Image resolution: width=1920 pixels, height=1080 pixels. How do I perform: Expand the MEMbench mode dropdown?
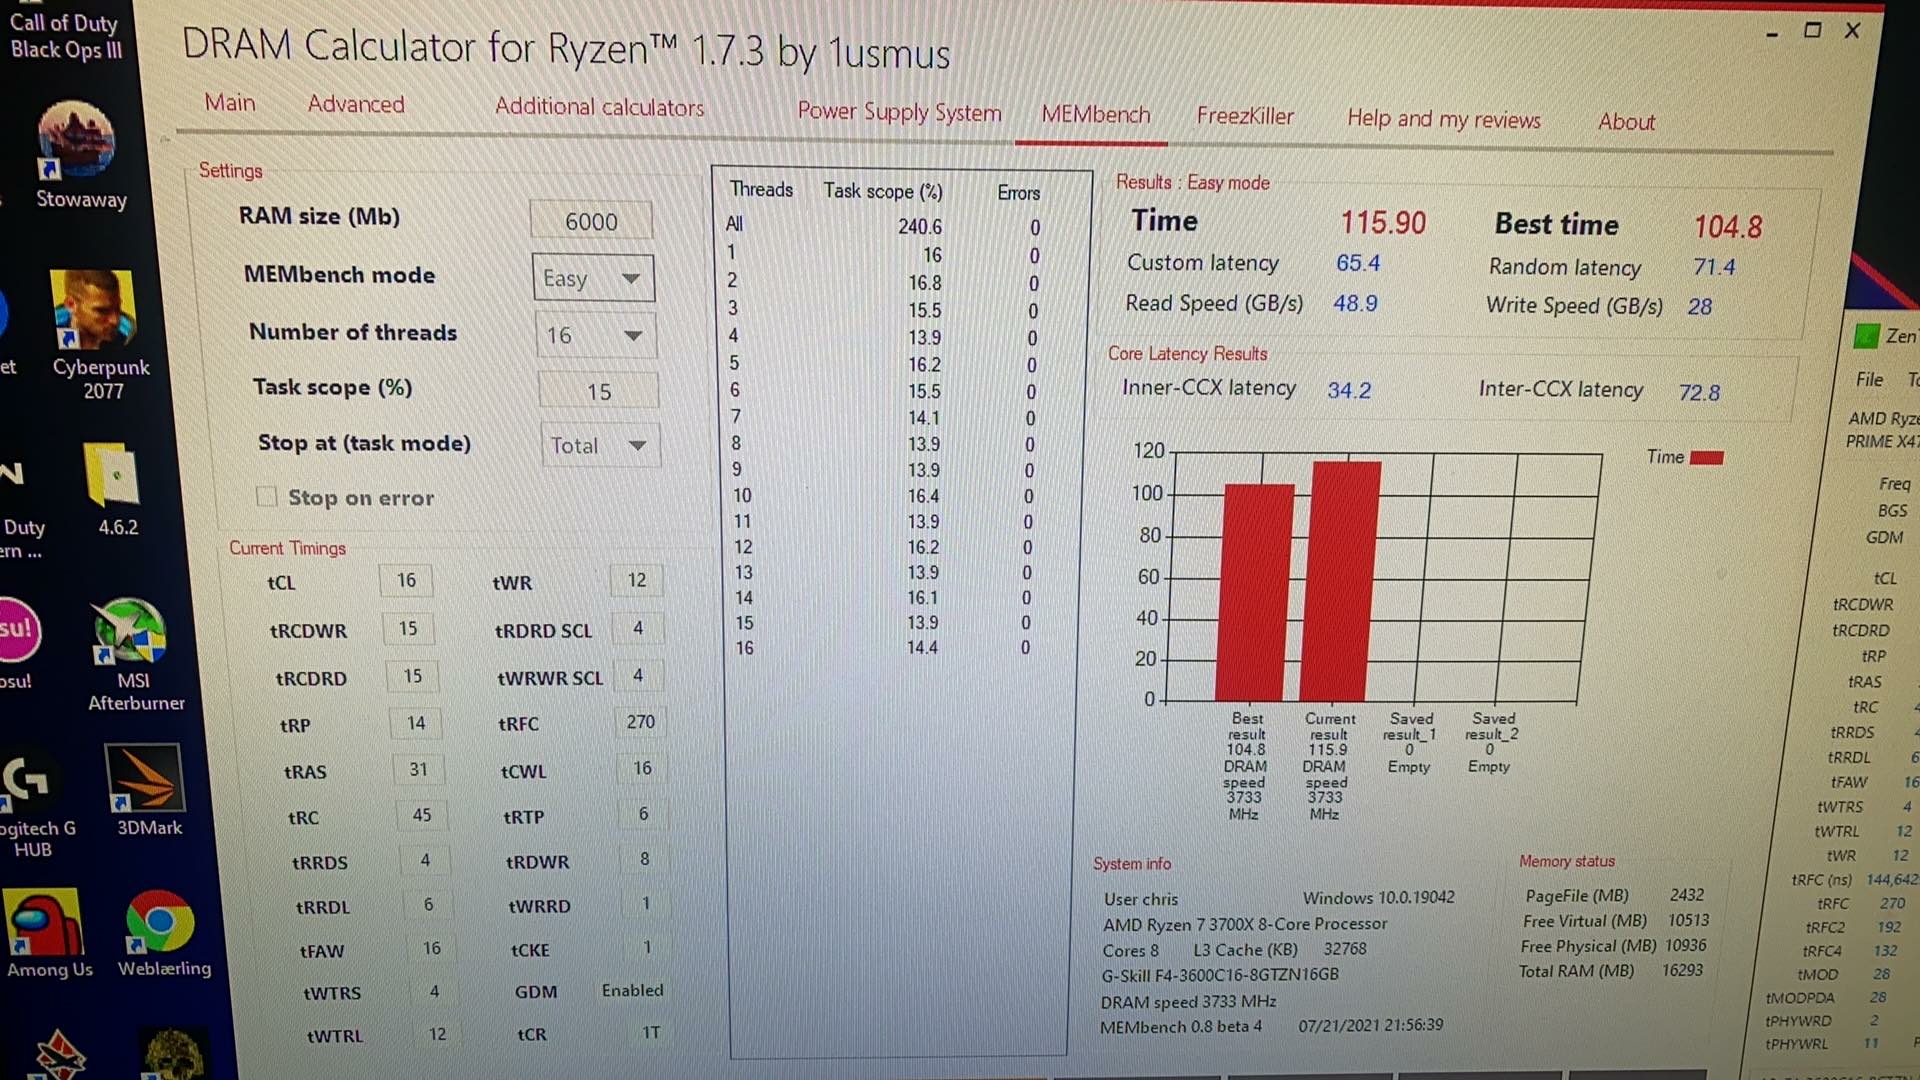pos(593,278)
